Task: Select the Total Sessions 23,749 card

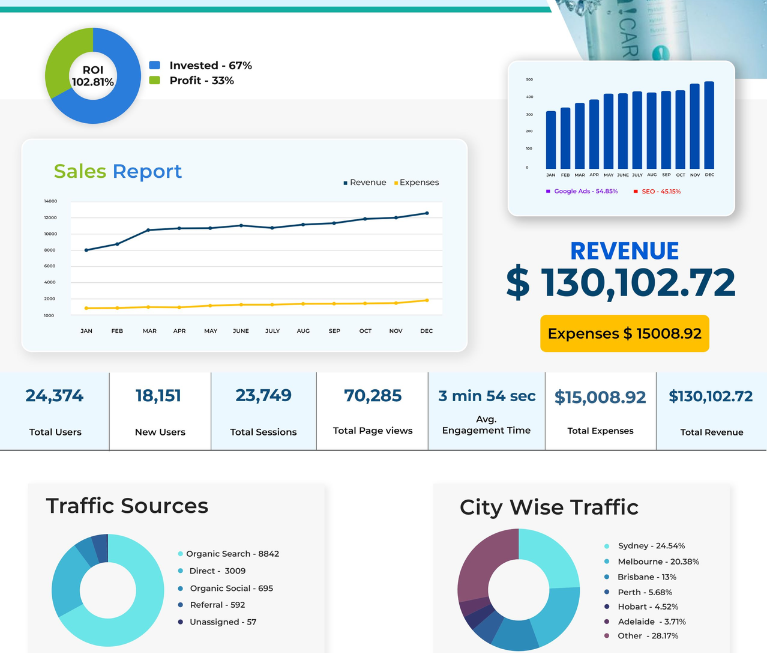Action: [264, 411]
